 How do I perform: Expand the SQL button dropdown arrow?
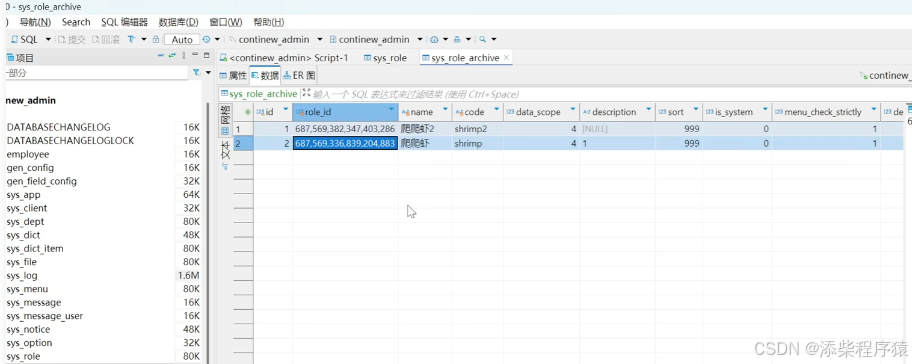click(47, 40)
